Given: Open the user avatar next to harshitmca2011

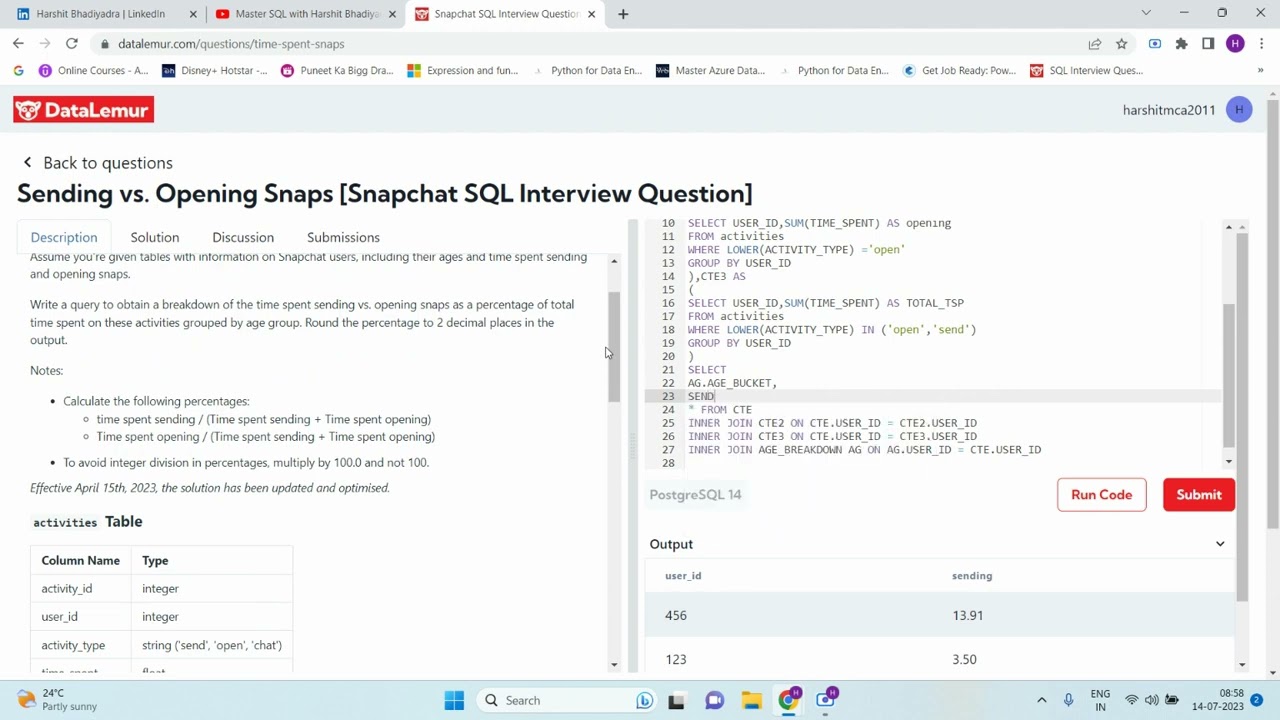Looking at the screenshot, I should point(1239,110).
